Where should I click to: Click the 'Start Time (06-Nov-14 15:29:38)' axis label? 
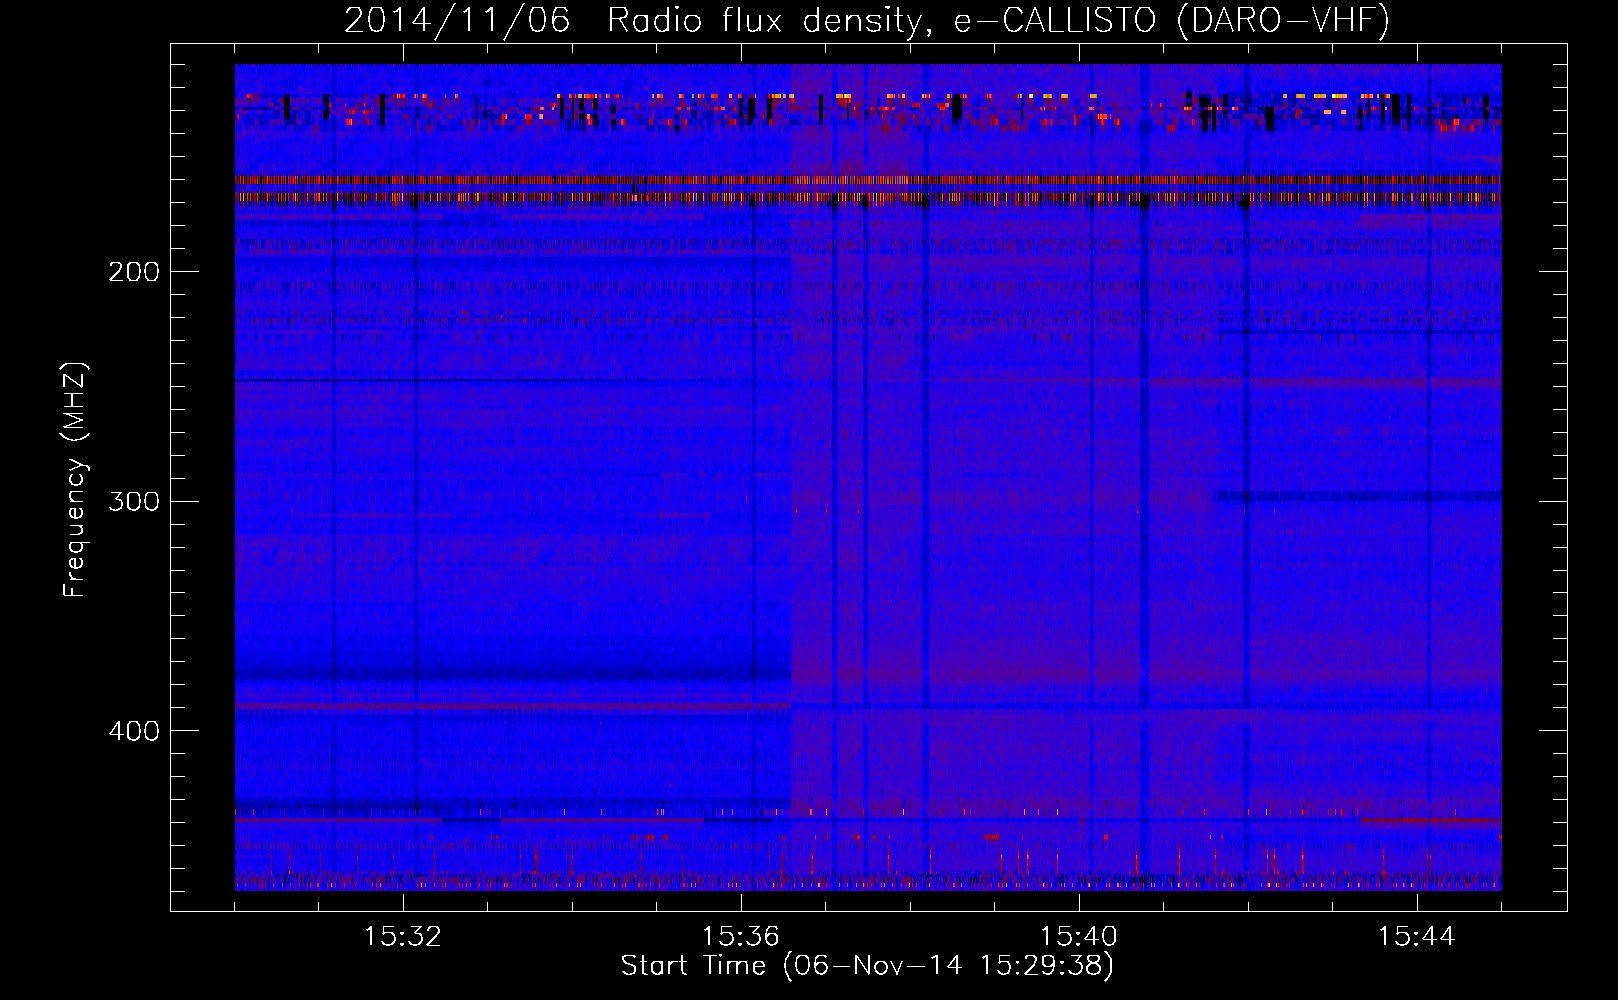[867, 966]
